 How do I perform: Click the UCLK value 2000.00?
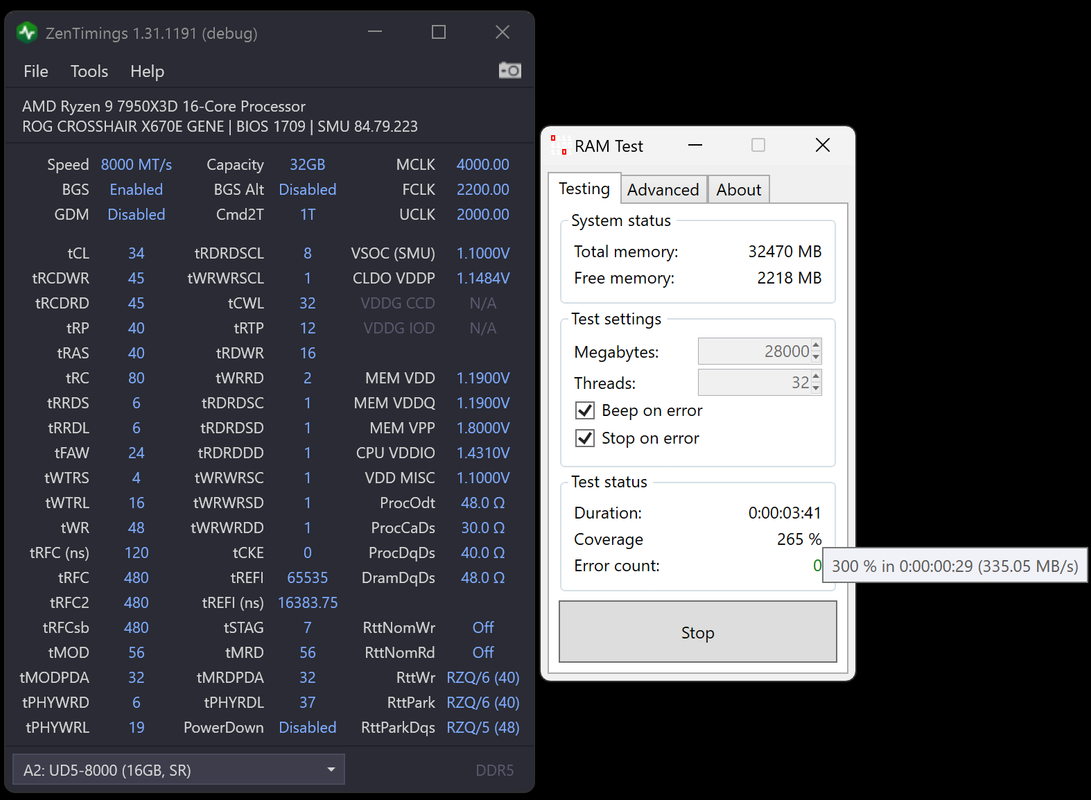483,215
